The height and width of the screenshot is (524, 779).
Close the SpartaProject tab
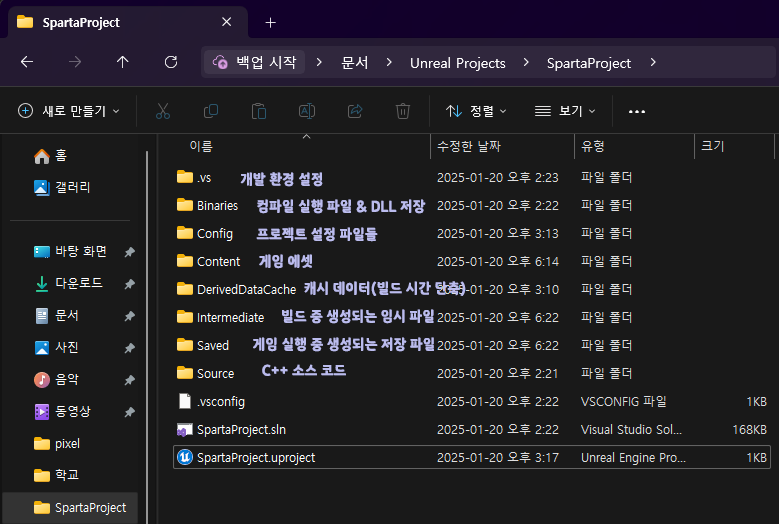coord(227,22)
